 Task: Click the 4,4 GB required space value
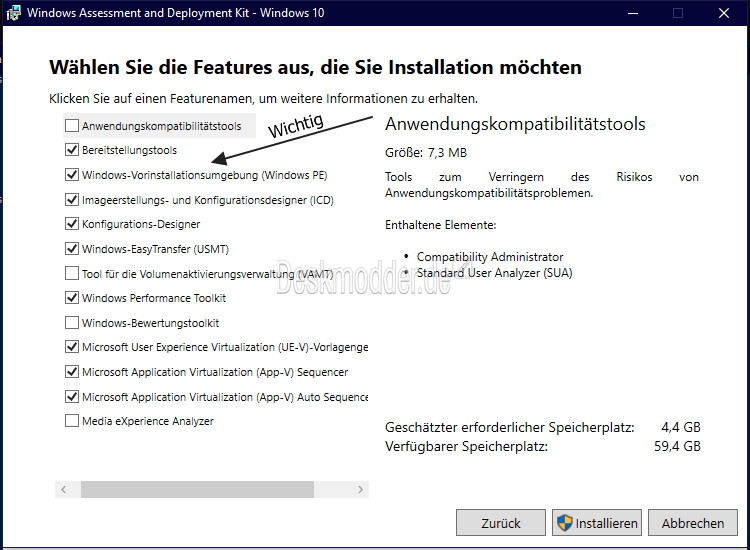681,427
